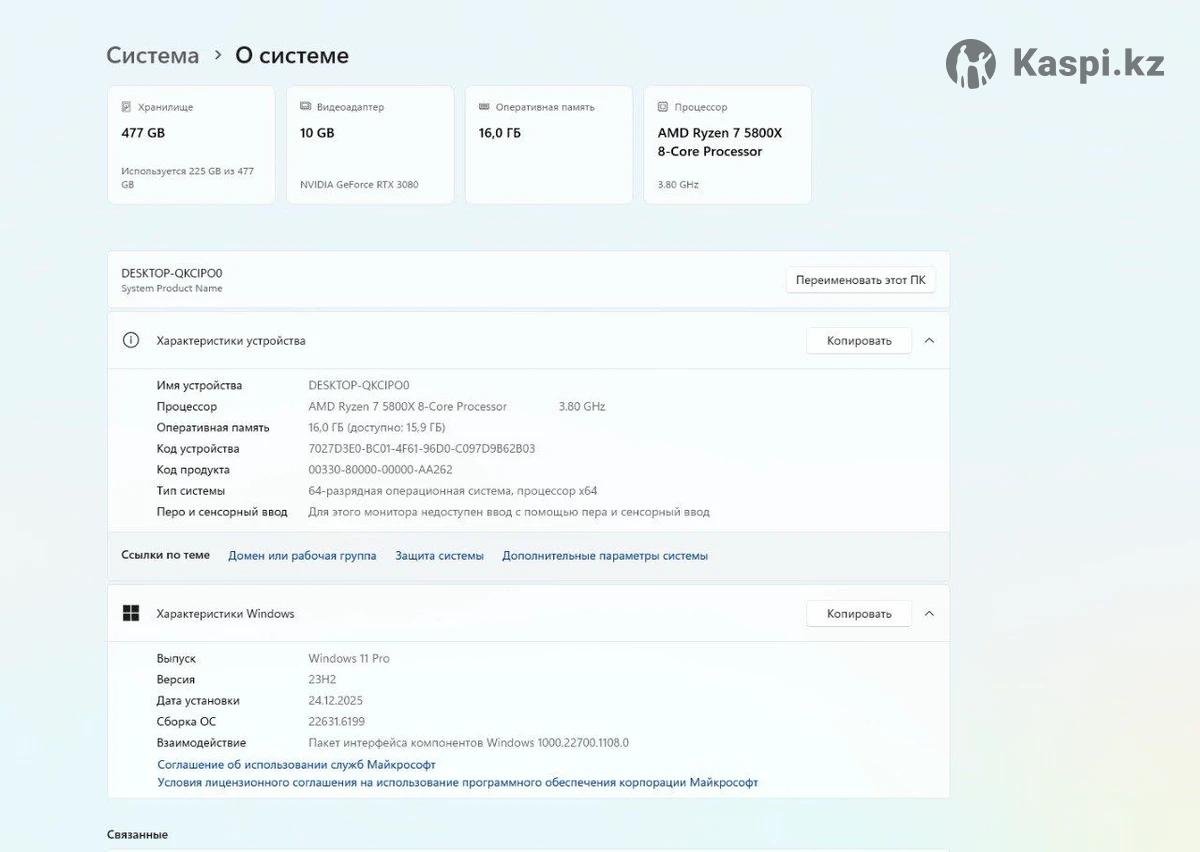The height and width of the screenshot is (852, 1200).
Task: Copy device specifications with Копировать button
Action: pos(858,341)
